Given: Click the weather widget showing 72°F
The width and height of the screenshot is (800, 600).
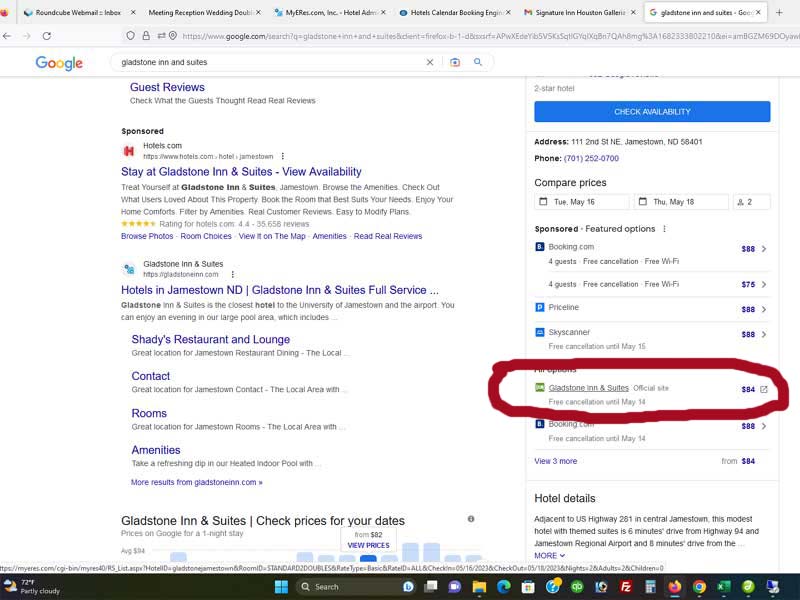Looking at the screenshot, I should [x=32, y=587].
